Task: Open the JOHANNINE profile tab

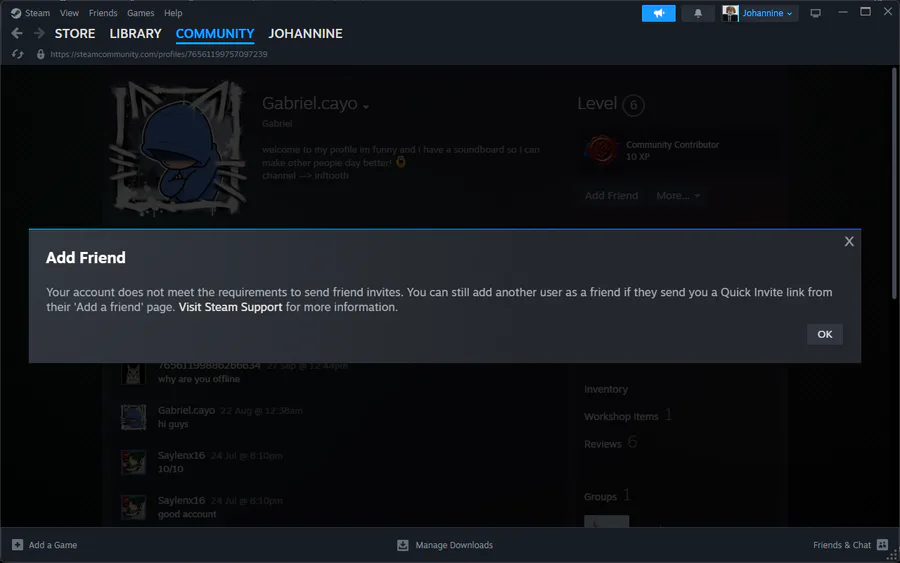Action: point(305,34)
